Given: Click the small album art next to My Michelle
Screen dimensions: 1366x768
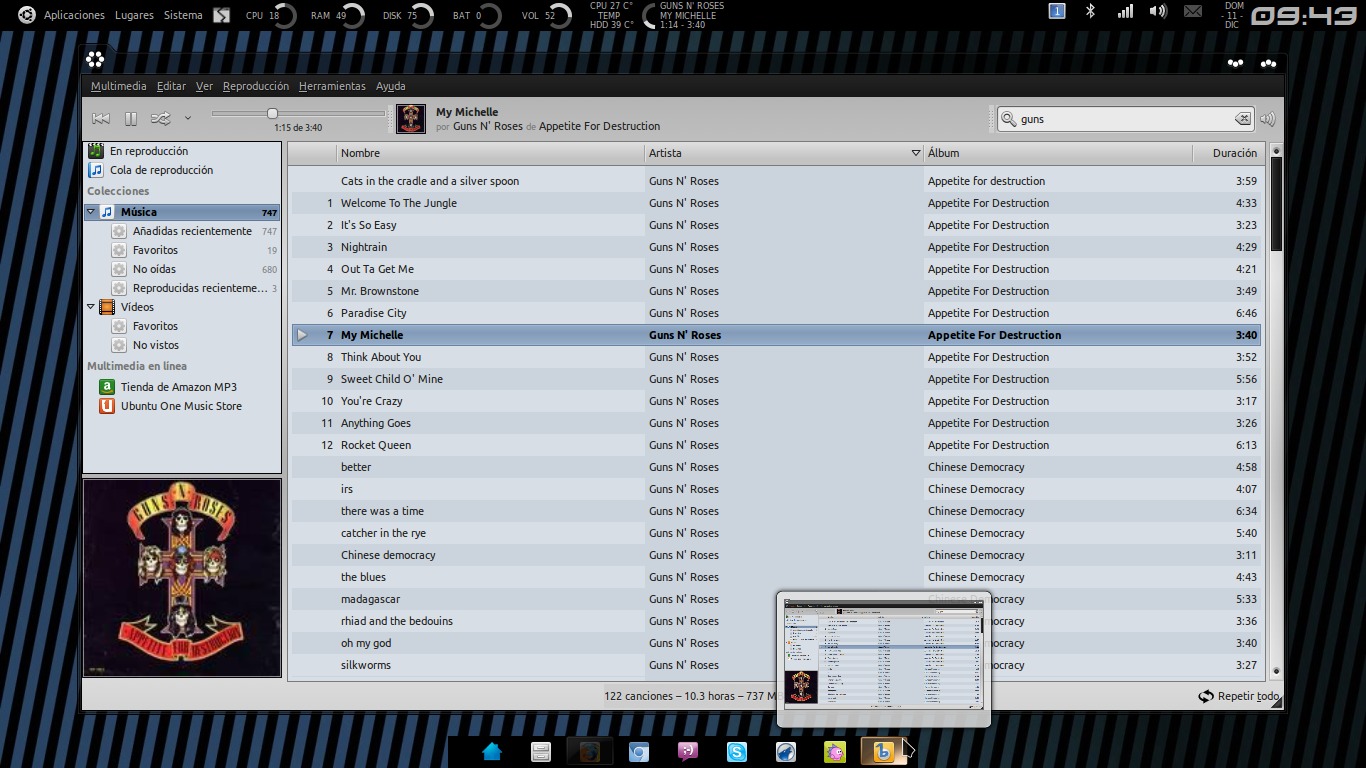Looking at the screenshot, I should pos(411,119).
